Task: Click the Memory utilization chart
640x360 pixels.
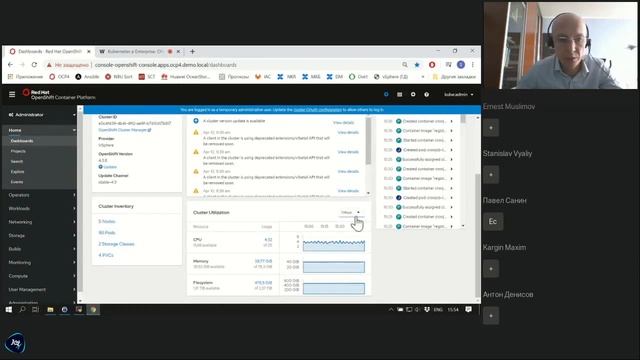Action: 334,267
